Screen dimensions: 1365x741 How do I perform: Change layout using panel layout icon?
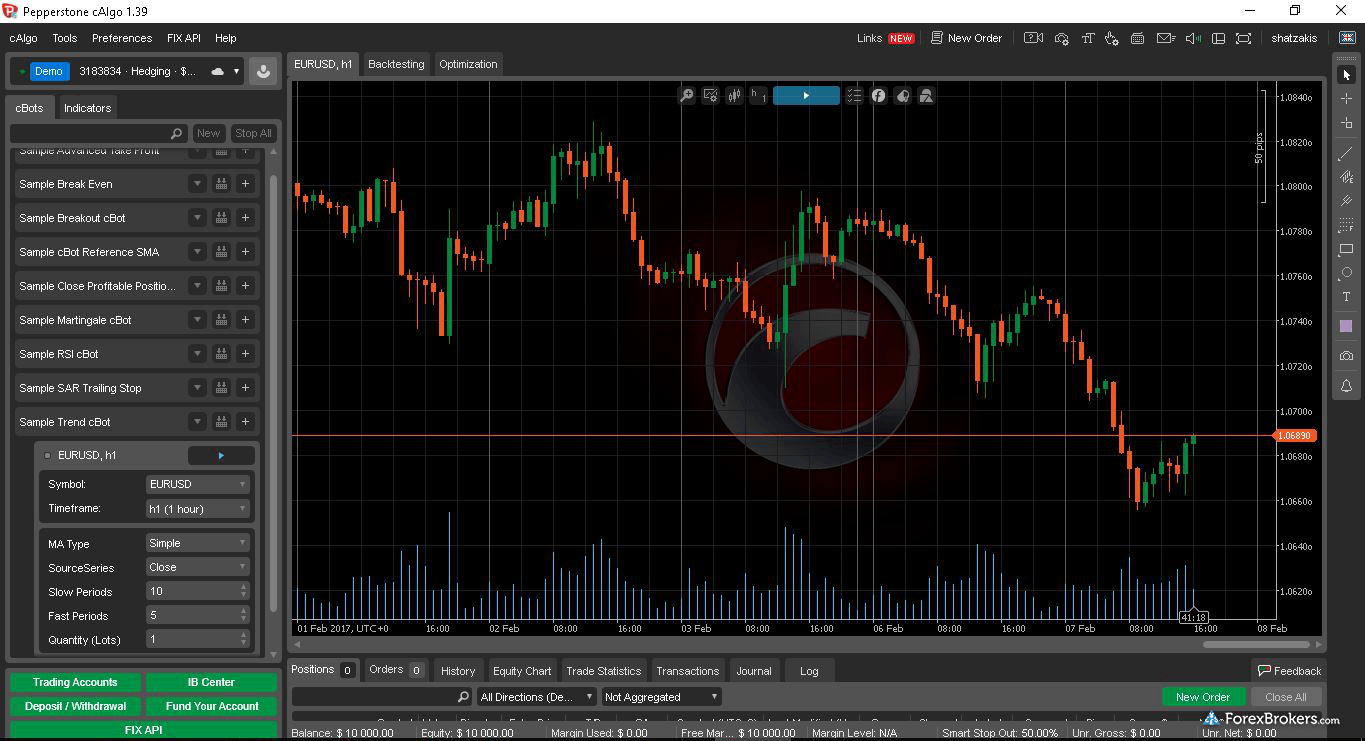1217,38
